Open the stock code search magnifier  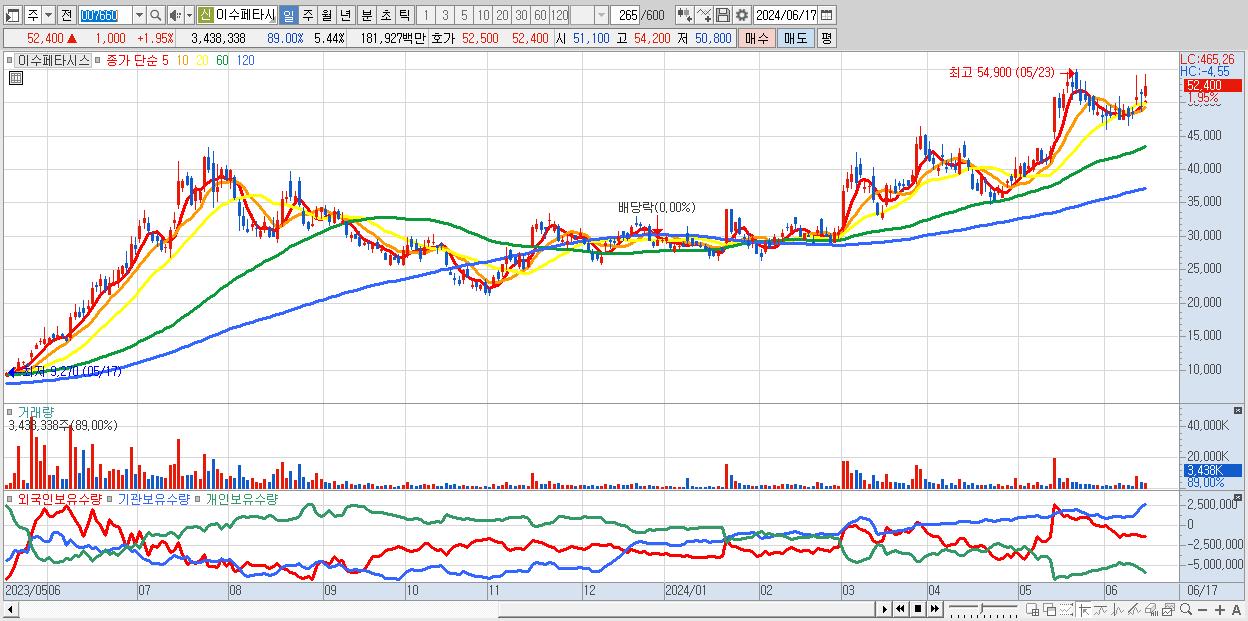click(x=156, y=15)
